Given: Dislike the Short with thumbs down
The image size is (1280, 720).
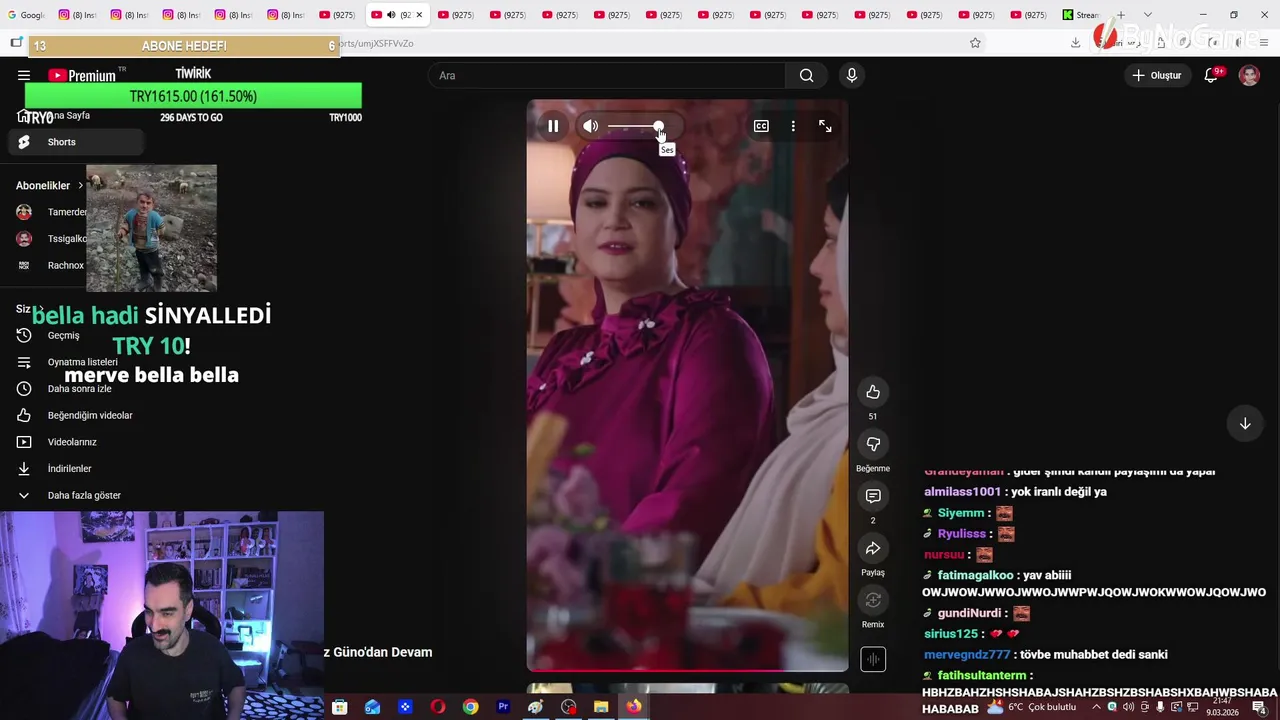Looking at the screenshot, I should tap(873, 444).
